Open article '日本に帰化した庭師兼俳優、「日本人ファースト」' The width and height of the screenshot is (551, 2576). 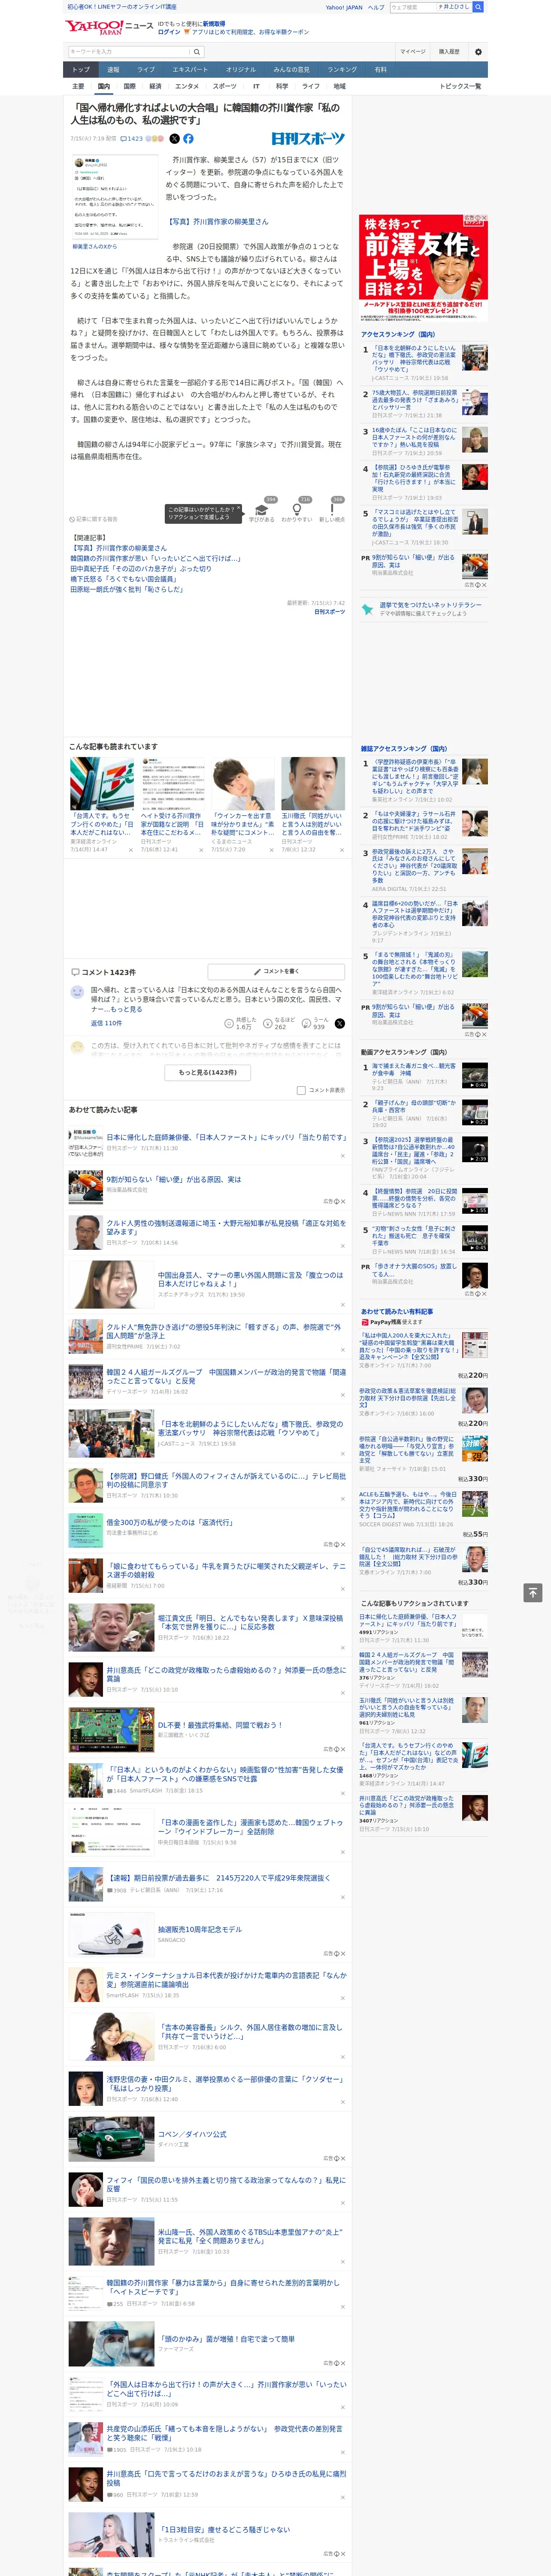tap(226, 1137)
